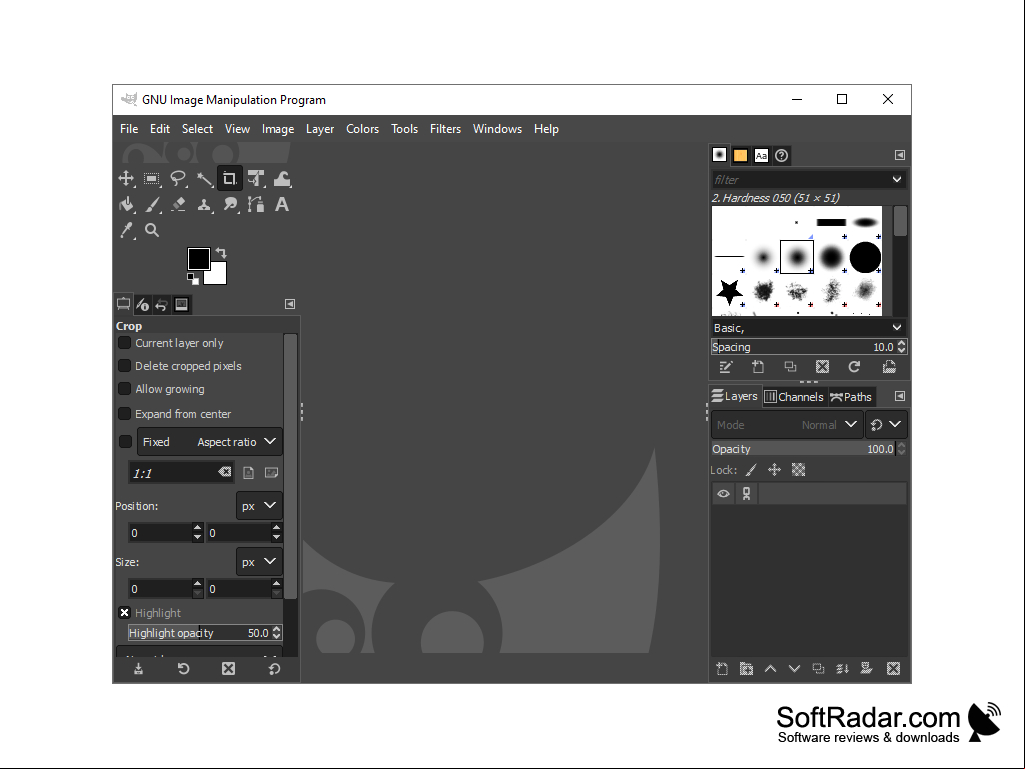This screenshot has width=1025, height=769.
Task: Toggle lock alpha channel checkerboard icon
Action: click(x=798, y=470)
